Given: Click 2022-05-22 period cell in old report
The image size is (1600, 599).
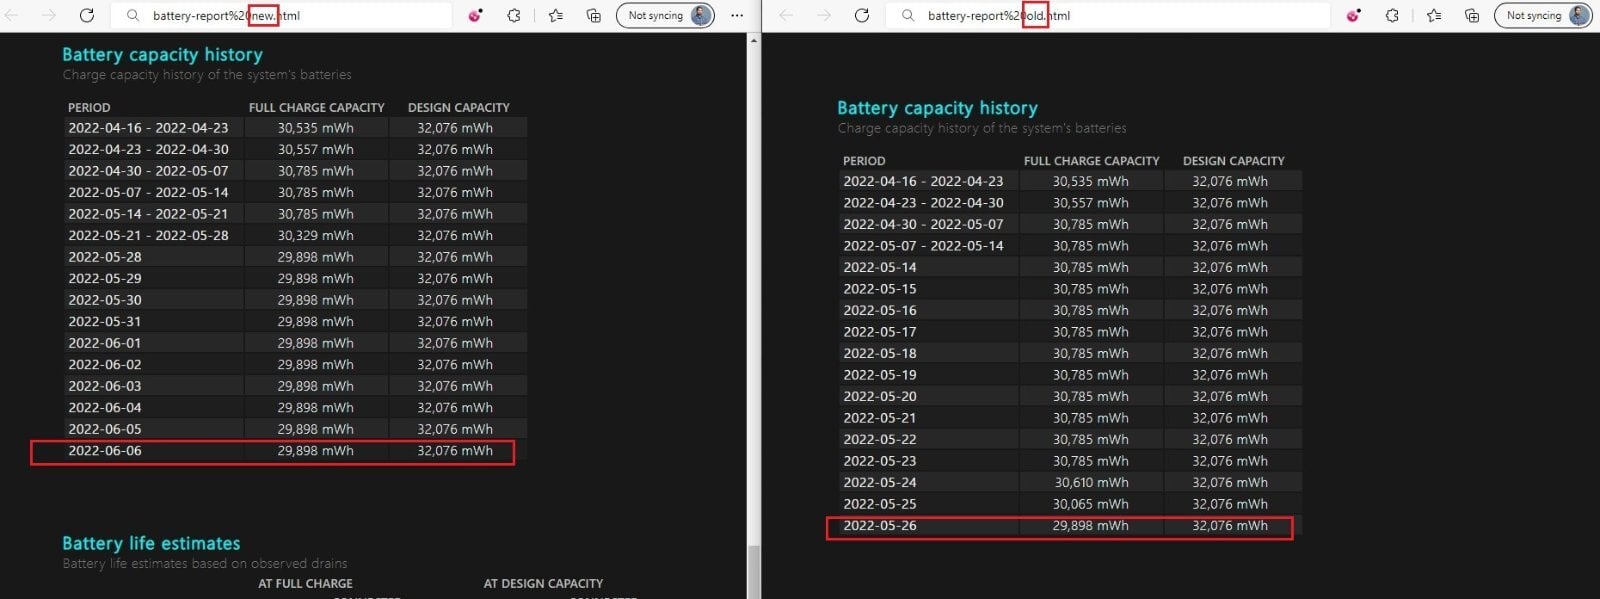Looking at the screenshot, I should tap(880, 440).
